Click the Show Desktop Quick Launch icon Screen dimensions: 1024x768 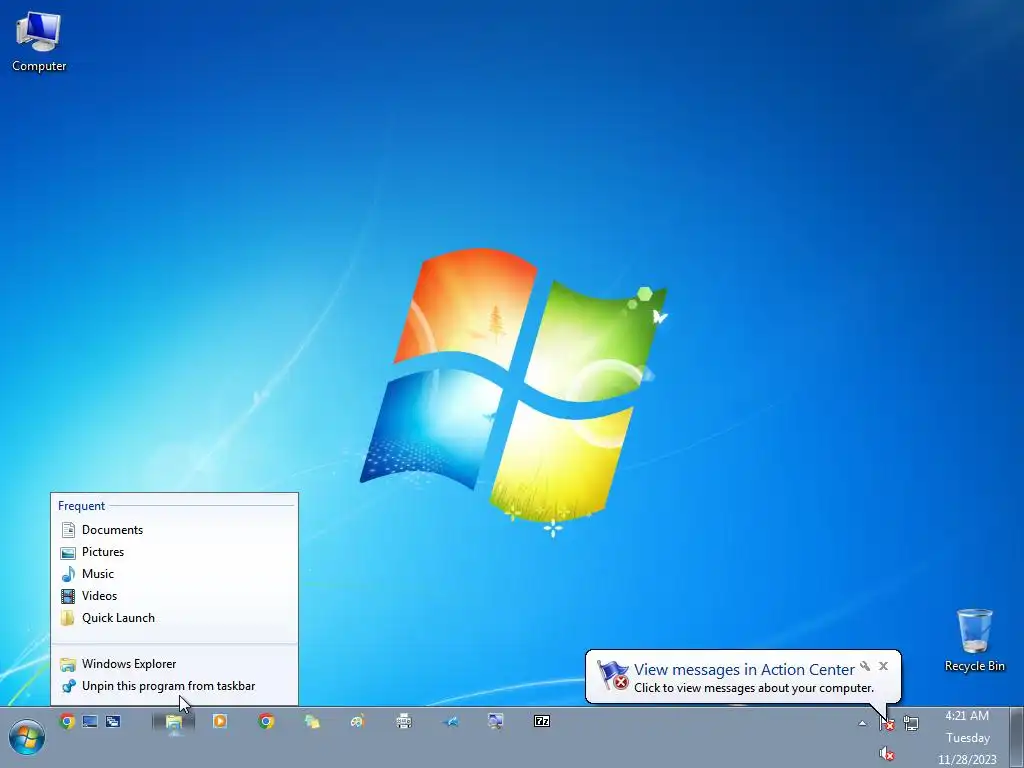point(89,721)
